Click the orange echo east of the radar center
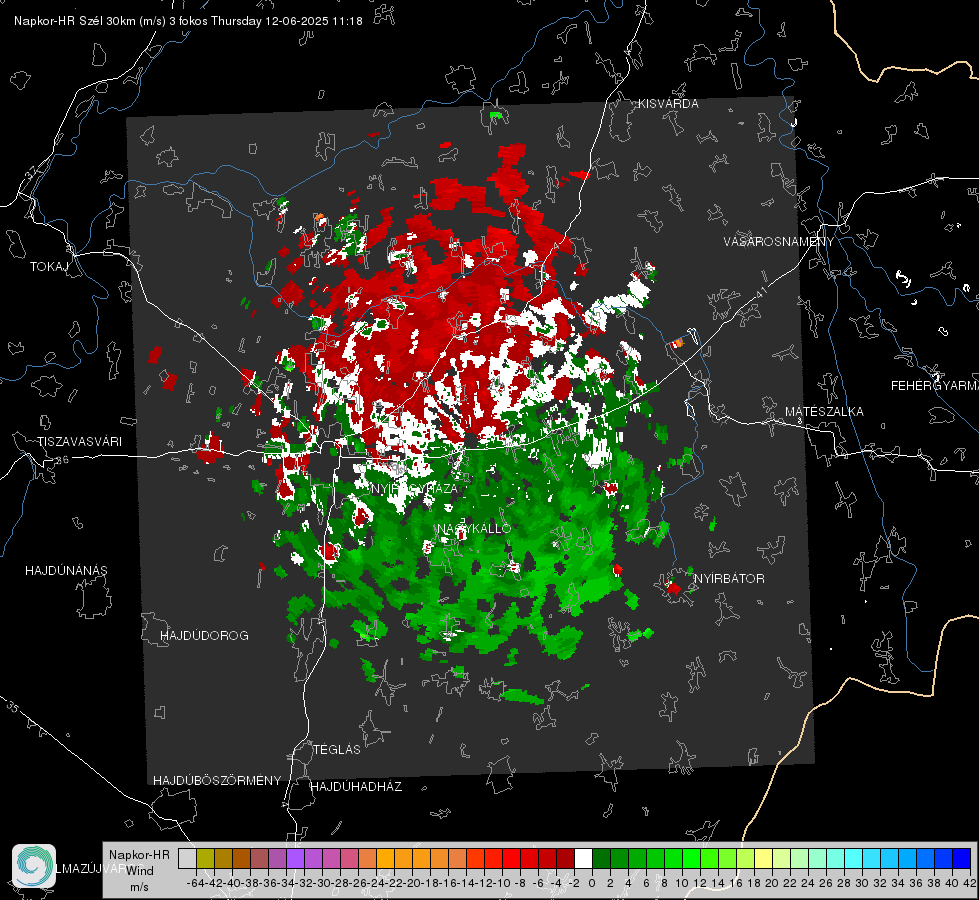 (678, 343)
